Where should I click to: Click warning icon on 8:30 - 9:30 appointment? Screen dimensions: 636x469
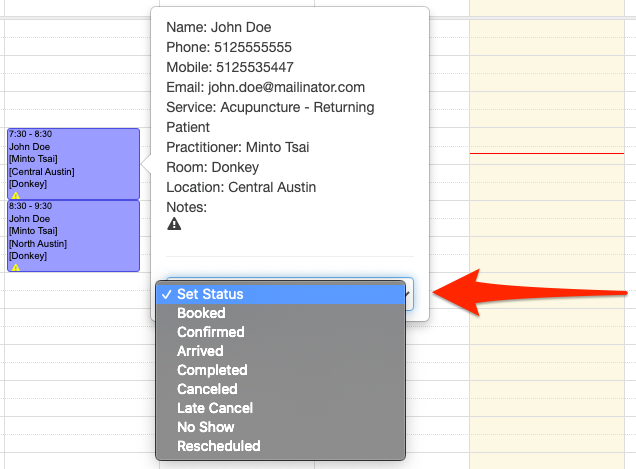[15, 267]
